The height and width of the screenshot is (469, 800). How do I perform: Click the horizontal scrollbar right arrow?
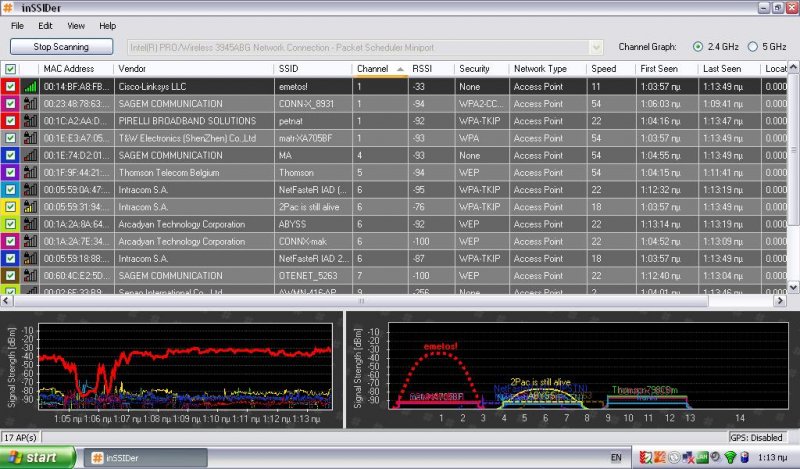780,301
